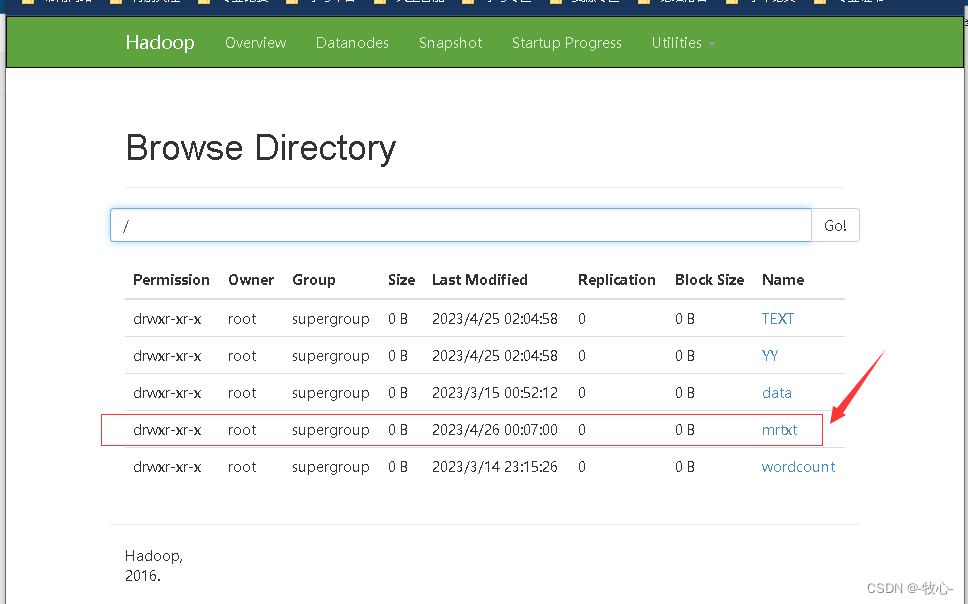Viewport: 968px width, 604px height.
Task: Open the Hadoop brand link
Action: pos(160,43)
